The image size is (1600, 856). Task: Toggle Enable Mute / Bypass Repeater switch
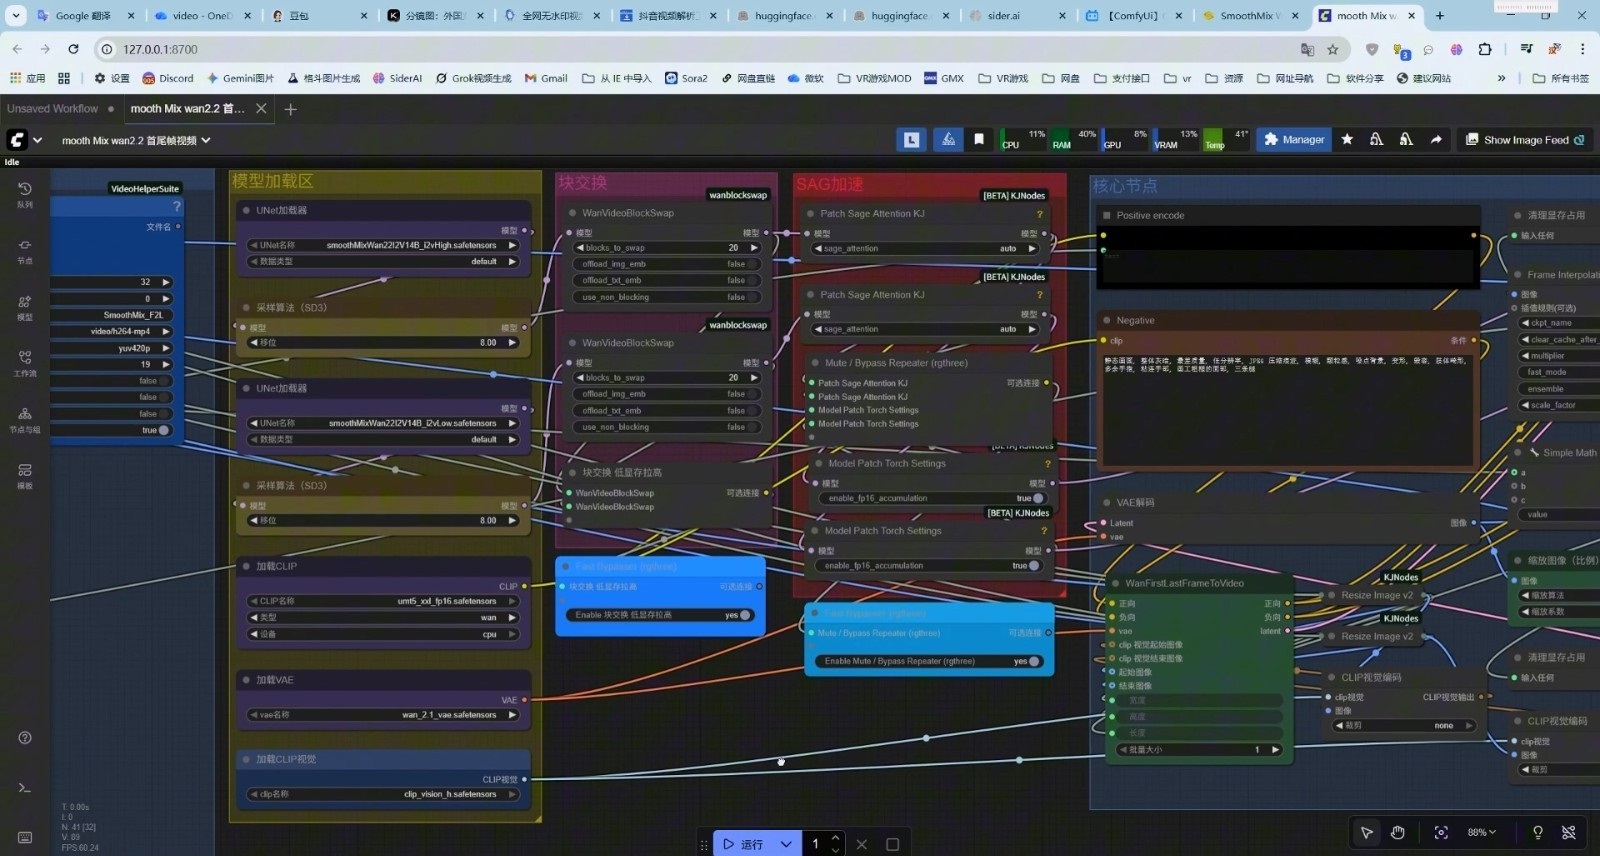[1033, 661]
